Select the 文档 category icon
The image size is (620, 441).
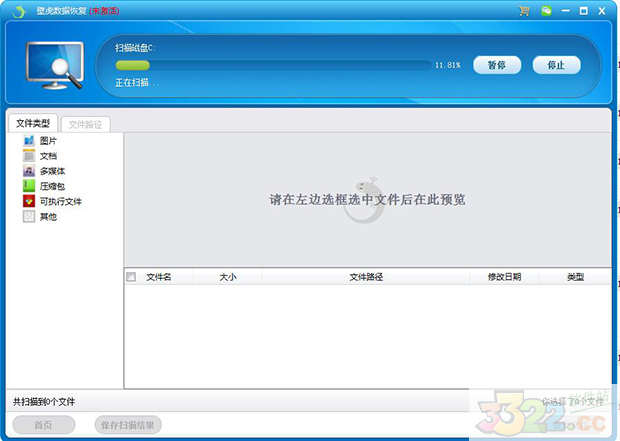coord(29,156)
